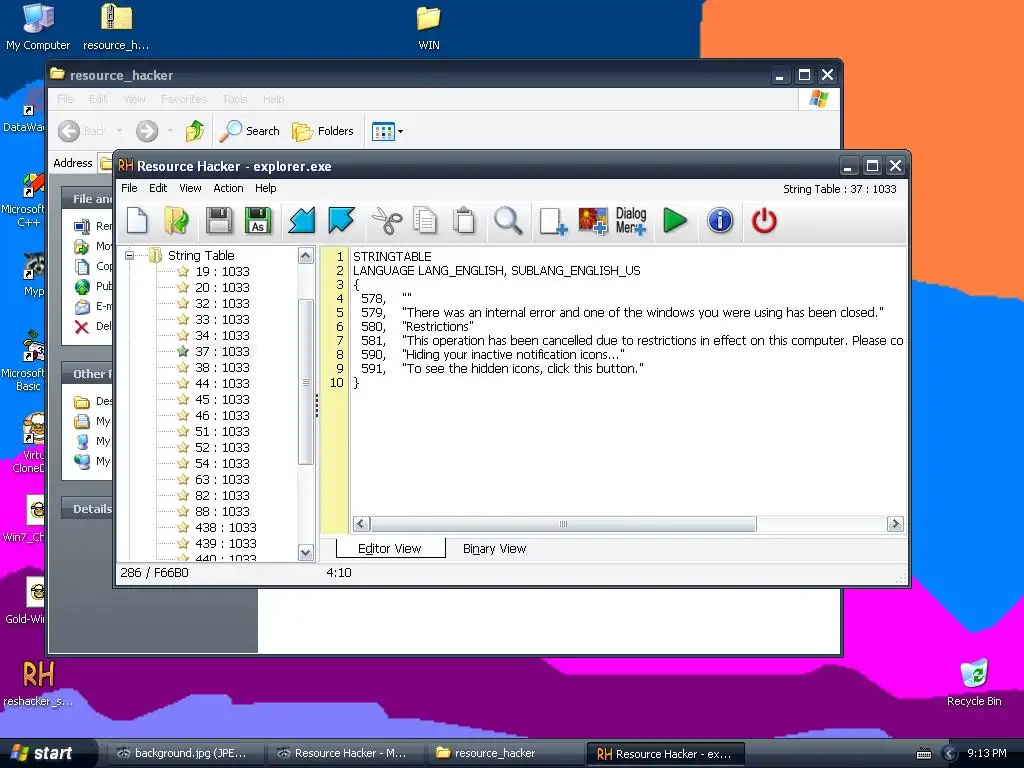Switch to the Binary View tab
Image resolution: width=1024 pixels, height=768 pixels.
coord(494,549)
